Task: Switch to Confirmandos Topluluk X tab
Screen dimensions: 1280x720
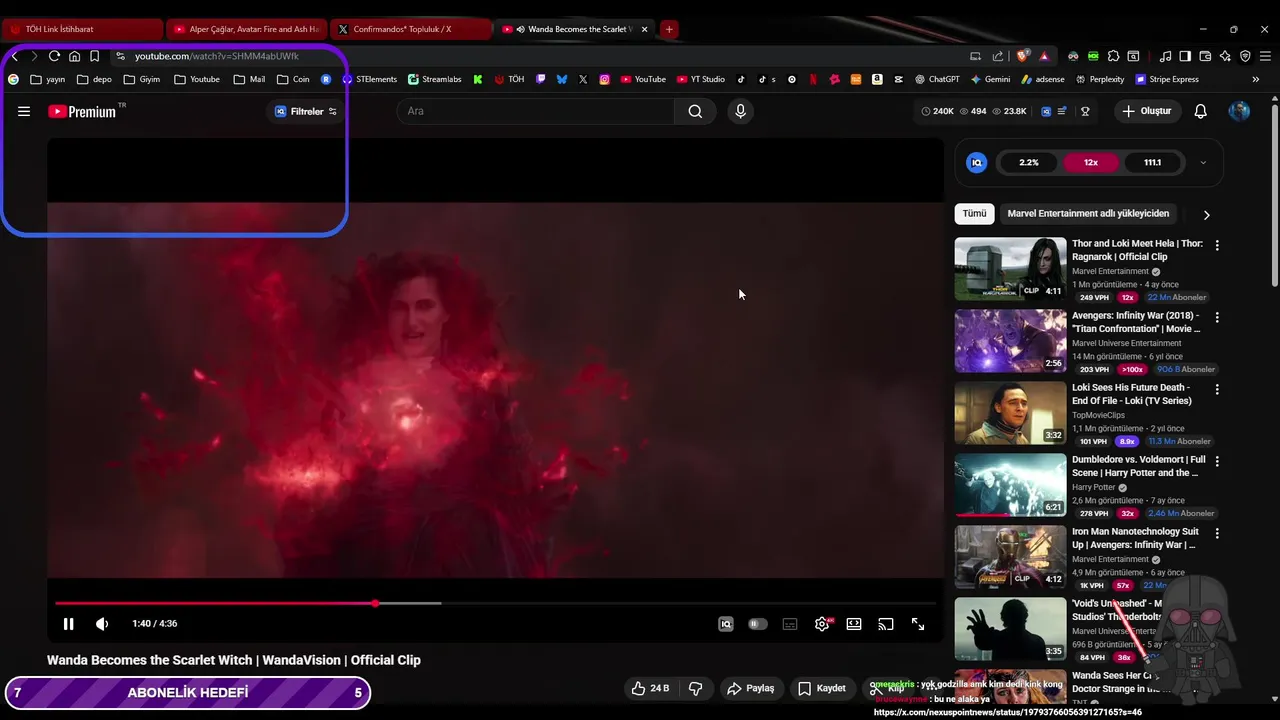Action: (x=410, y=29)
